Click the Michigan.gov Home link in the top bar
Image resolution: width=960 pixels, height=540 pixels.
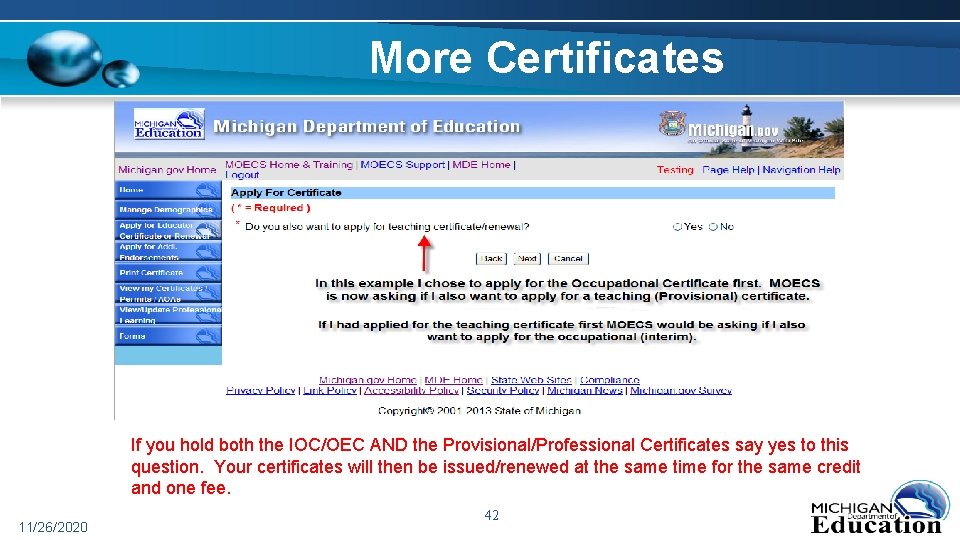tap(167, 170)
